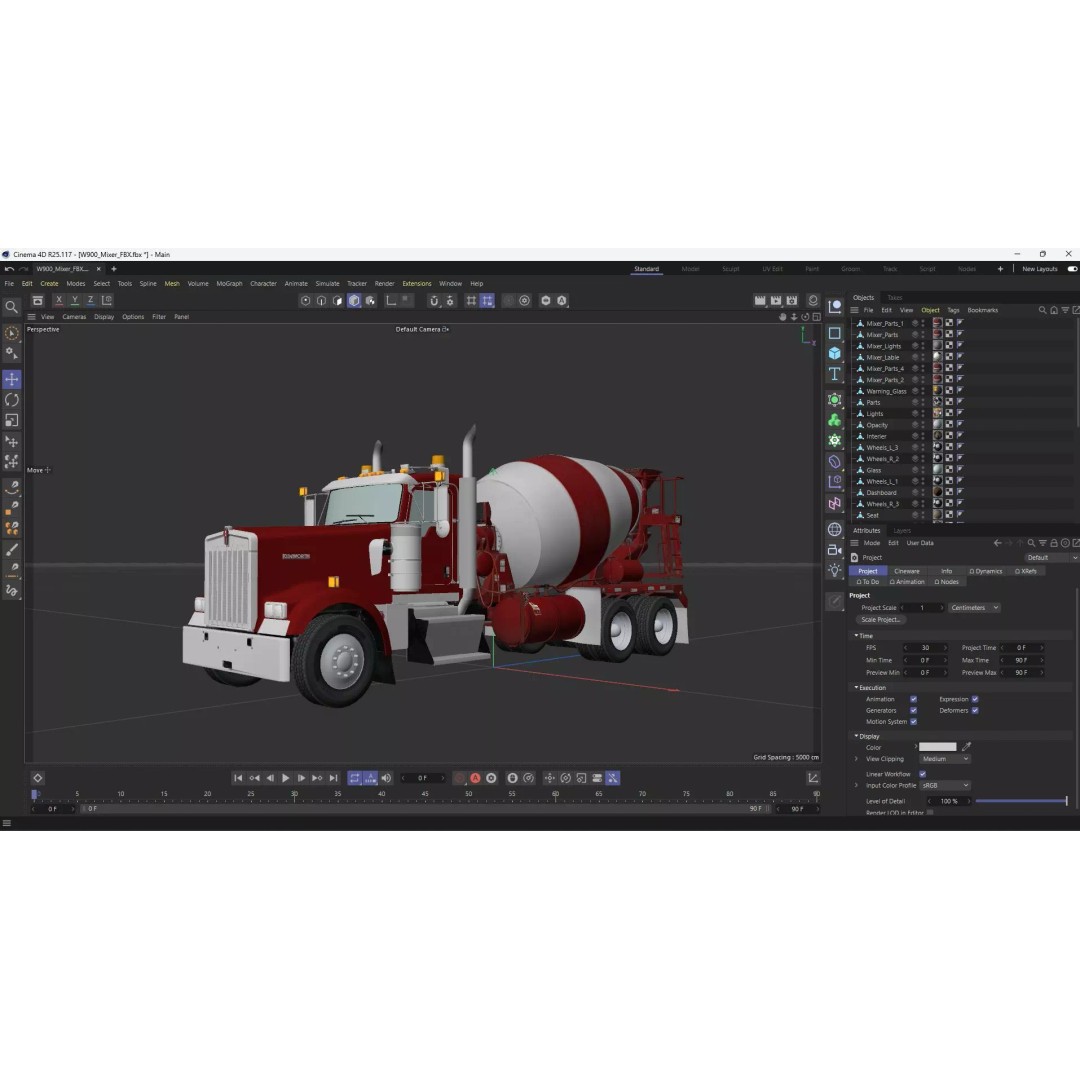Go back arrow in Attributes manager
This screenshot has height=1080, width=1080.
click(997, 543)
